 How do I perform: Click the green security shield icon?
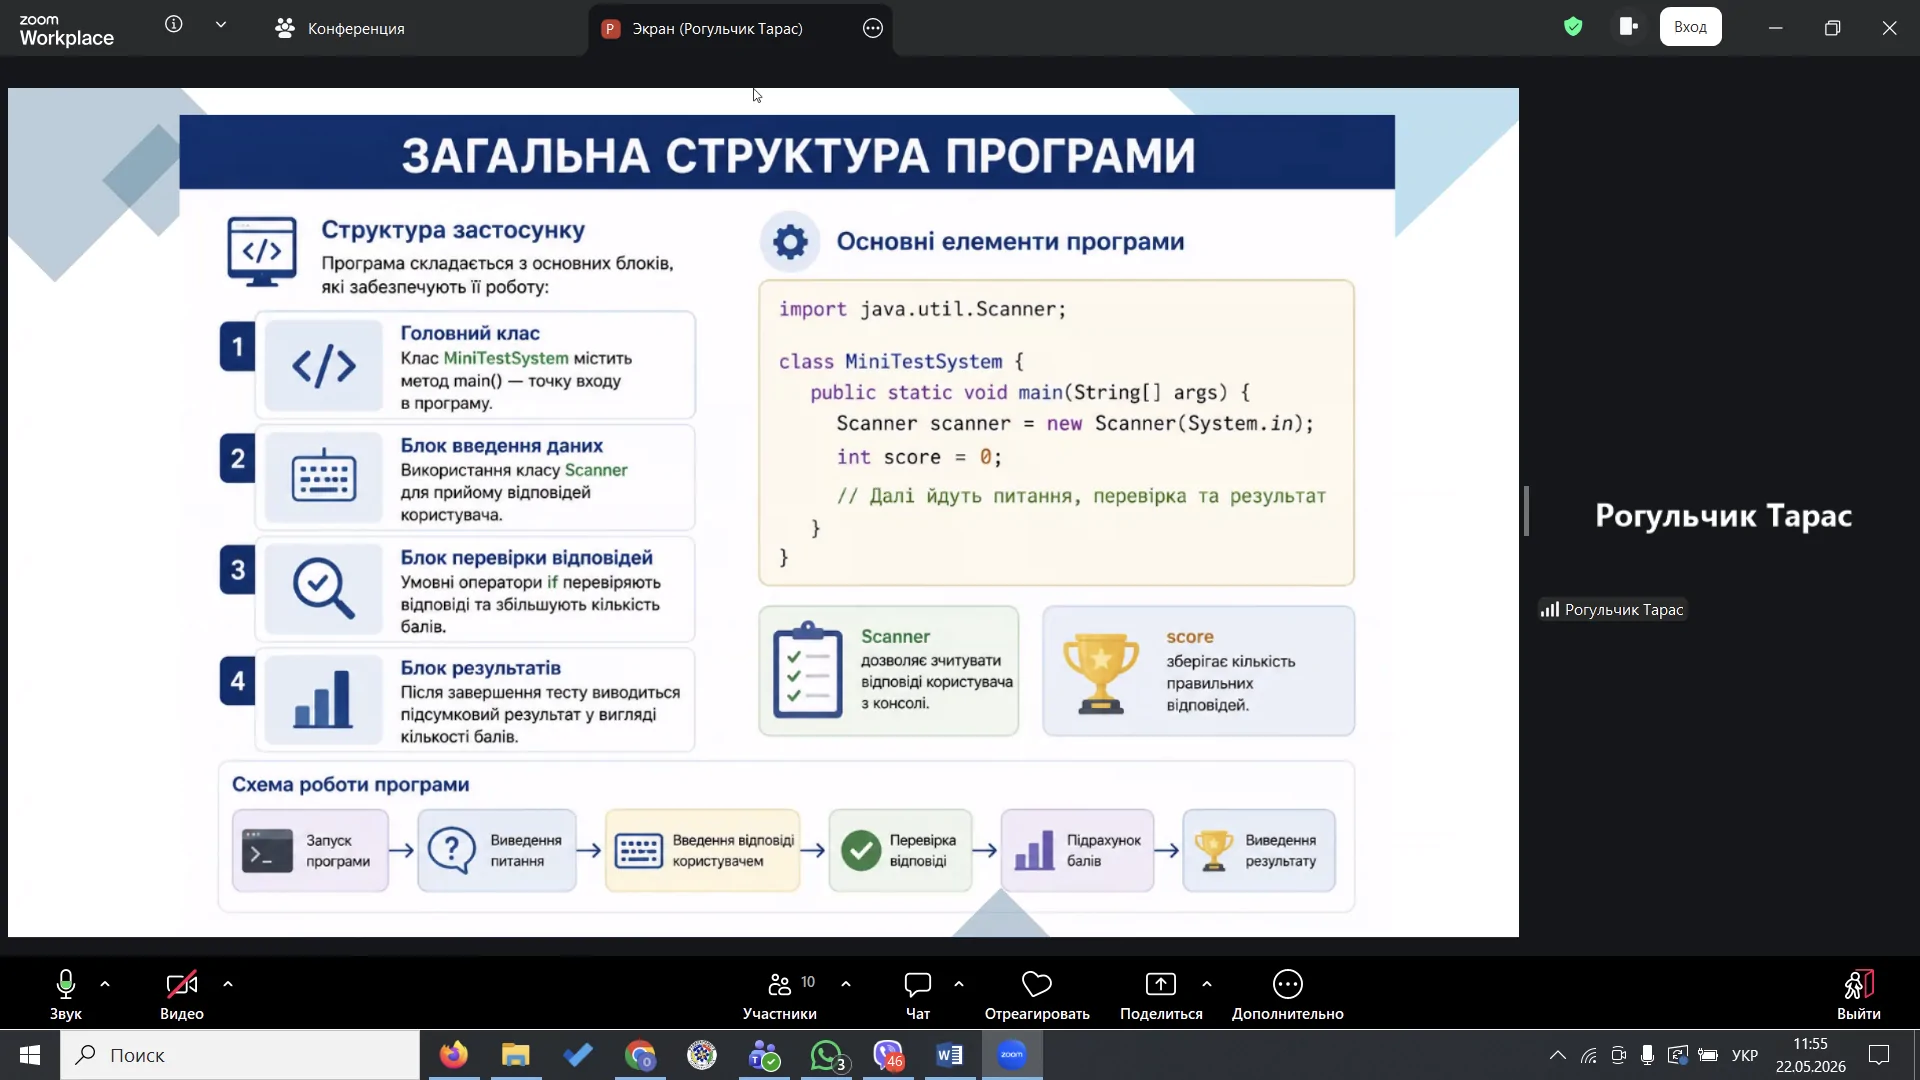(1573, 27)
